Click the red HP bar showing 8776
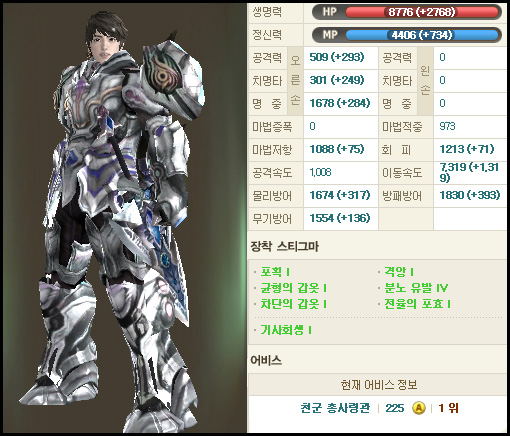Viewport: 510px width, 436px height. (422, 12)
